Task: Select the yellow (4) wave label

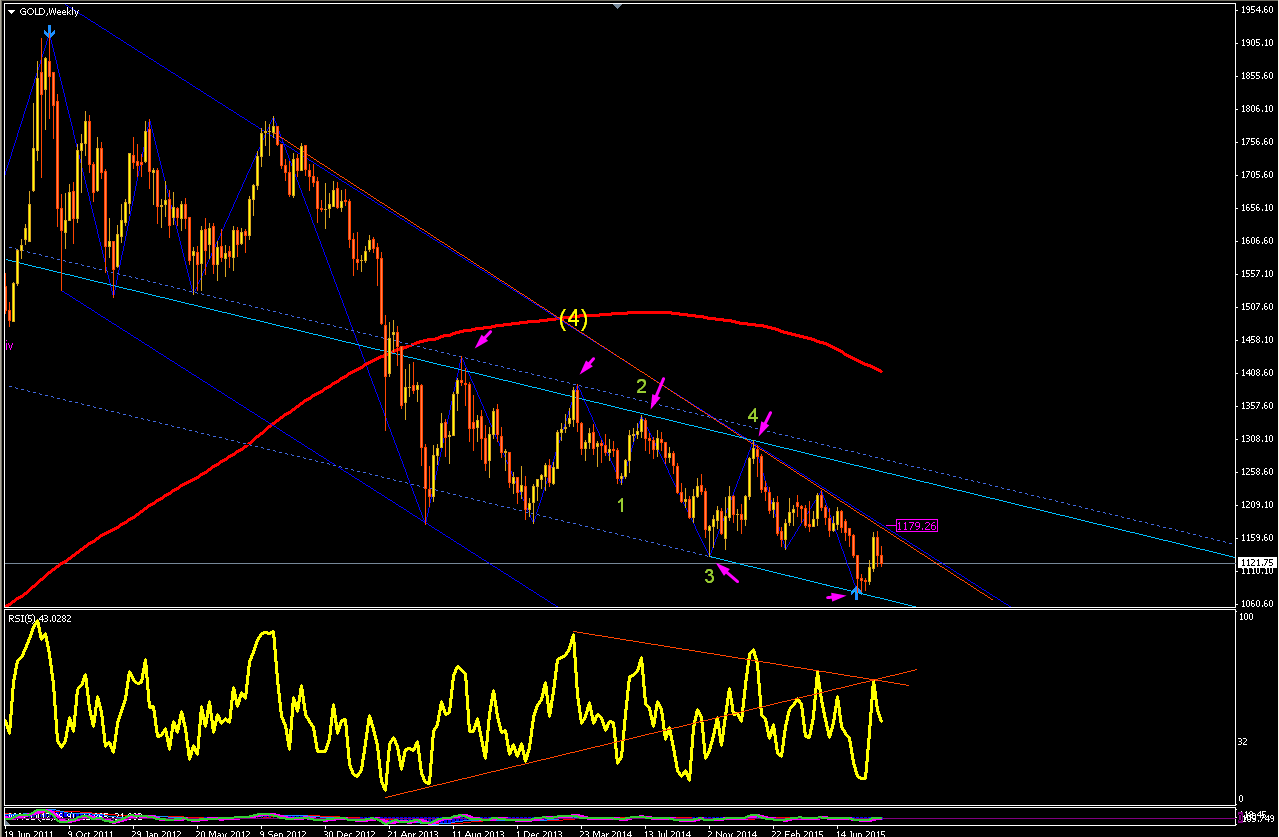Action: click(x=573, y=319)
